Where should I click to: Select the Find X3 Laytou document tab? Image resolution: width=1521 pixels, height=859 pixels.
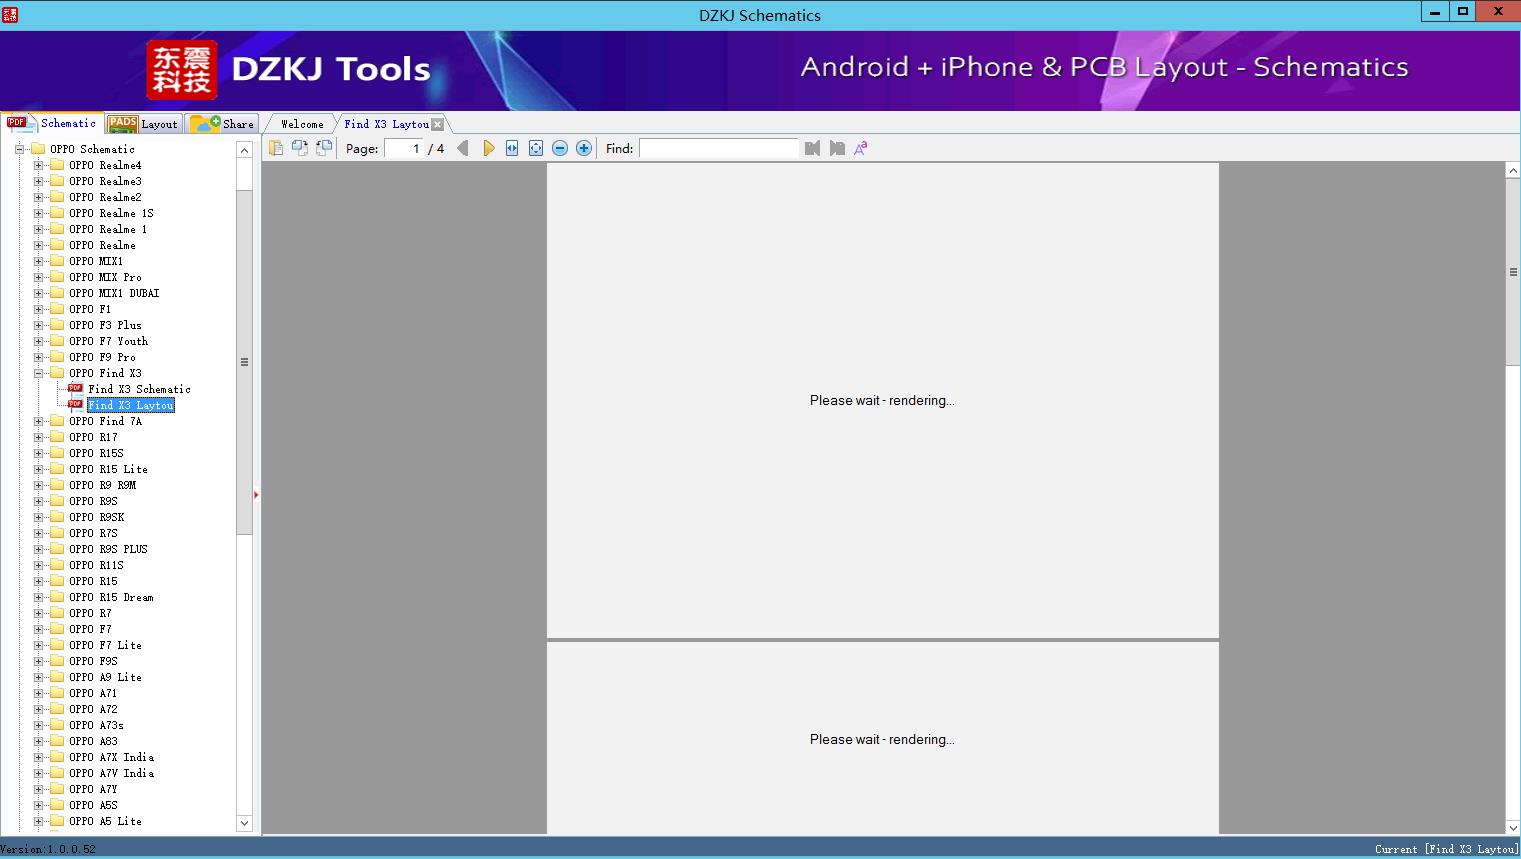click(386, 124)
